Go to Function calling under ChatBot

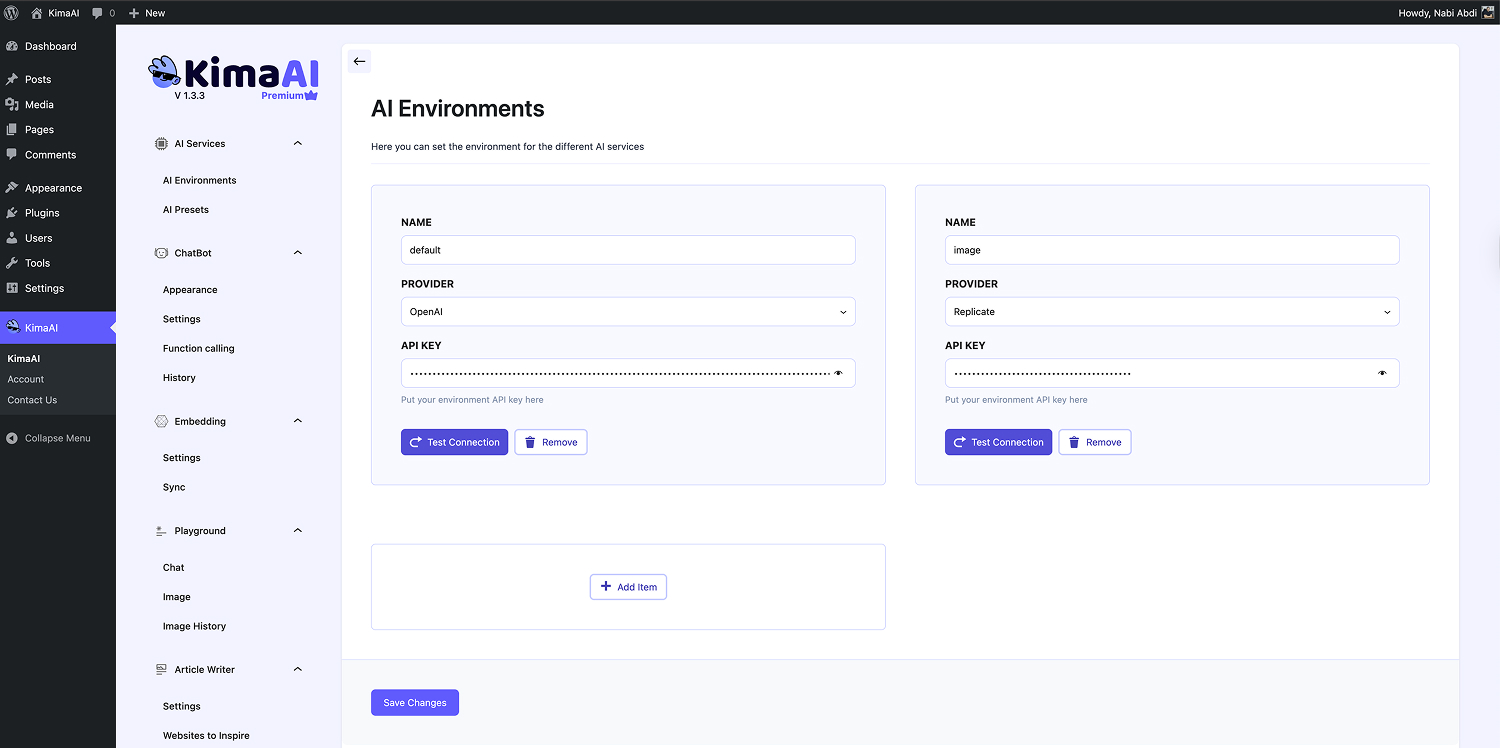(198, 348)
